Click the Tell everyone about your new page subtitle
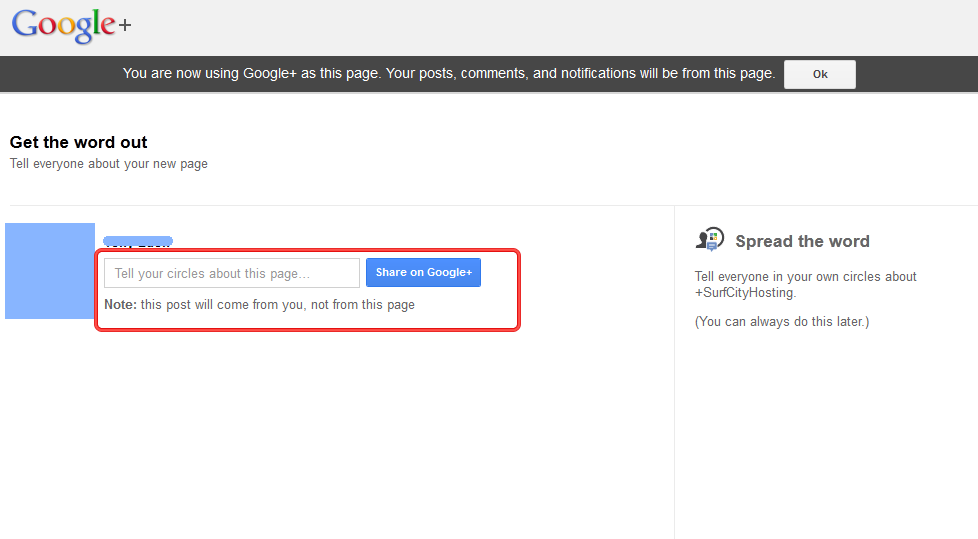Screen dimensions: 978x539 (109, 164)
